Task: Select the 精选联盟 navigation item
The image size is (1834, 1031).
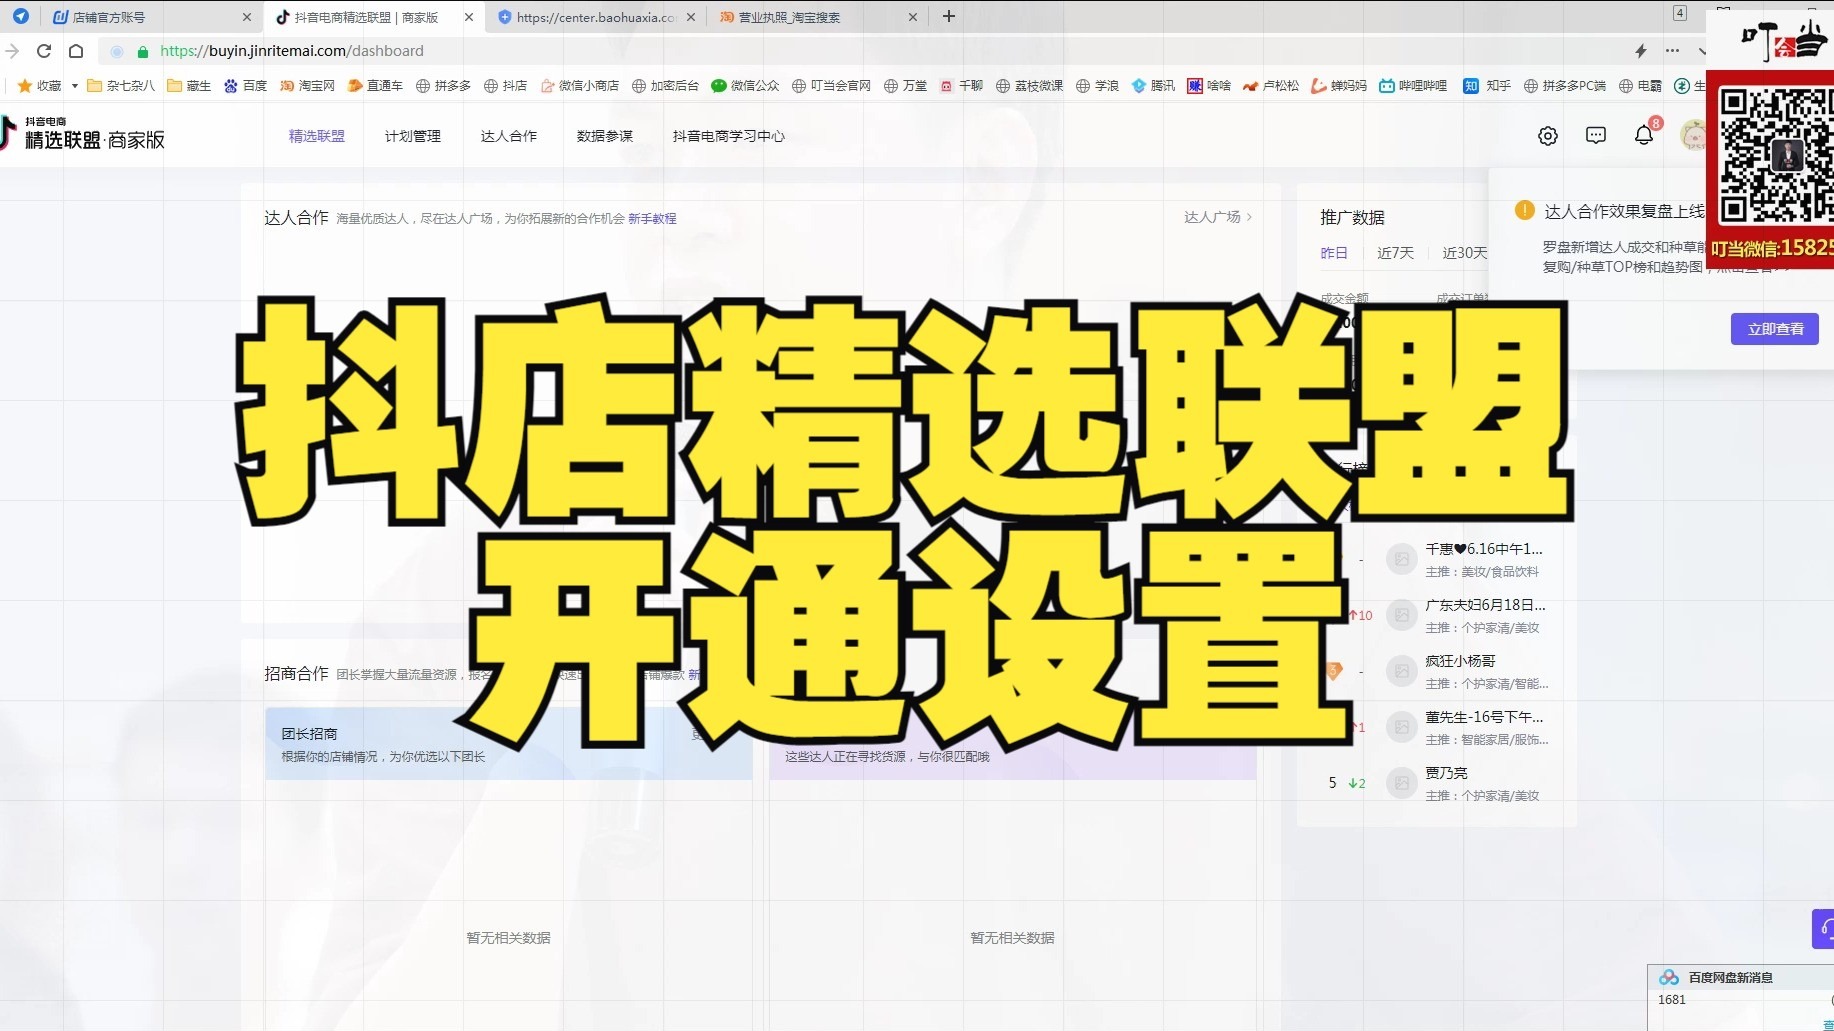Action: point(317,136)
